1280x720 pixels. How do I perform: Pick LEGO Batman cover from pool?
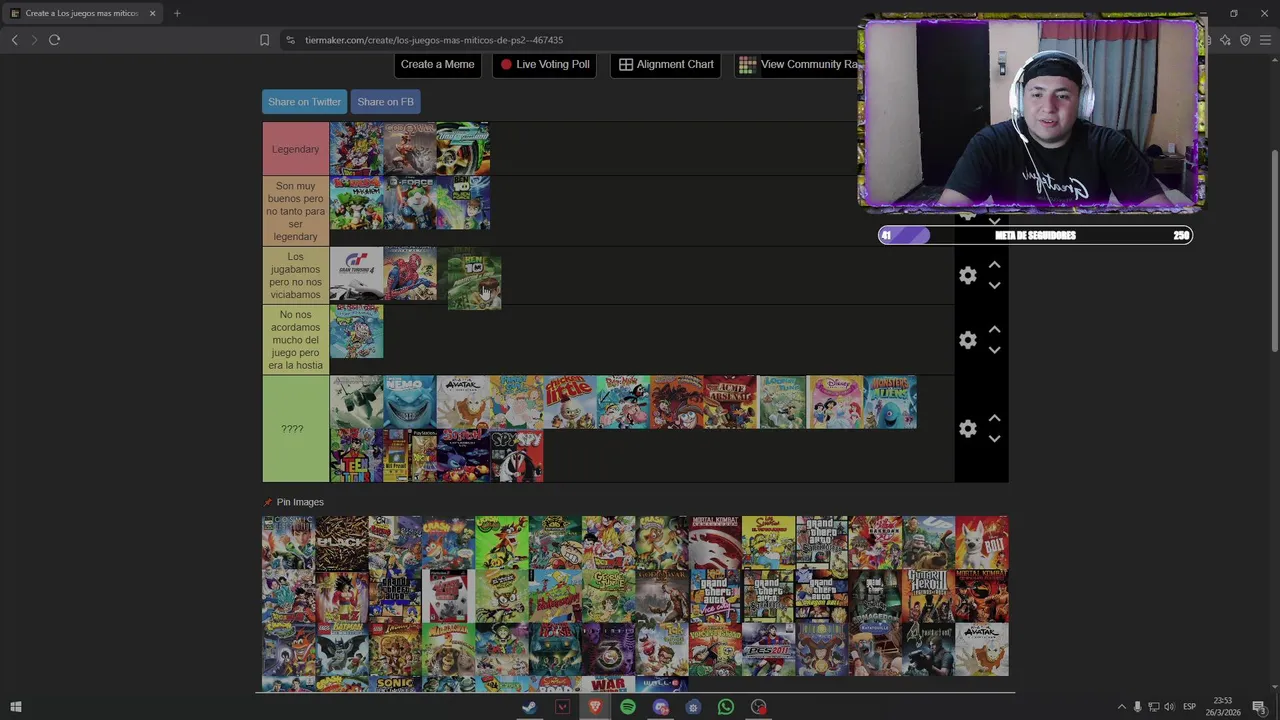tap(342, 649)
